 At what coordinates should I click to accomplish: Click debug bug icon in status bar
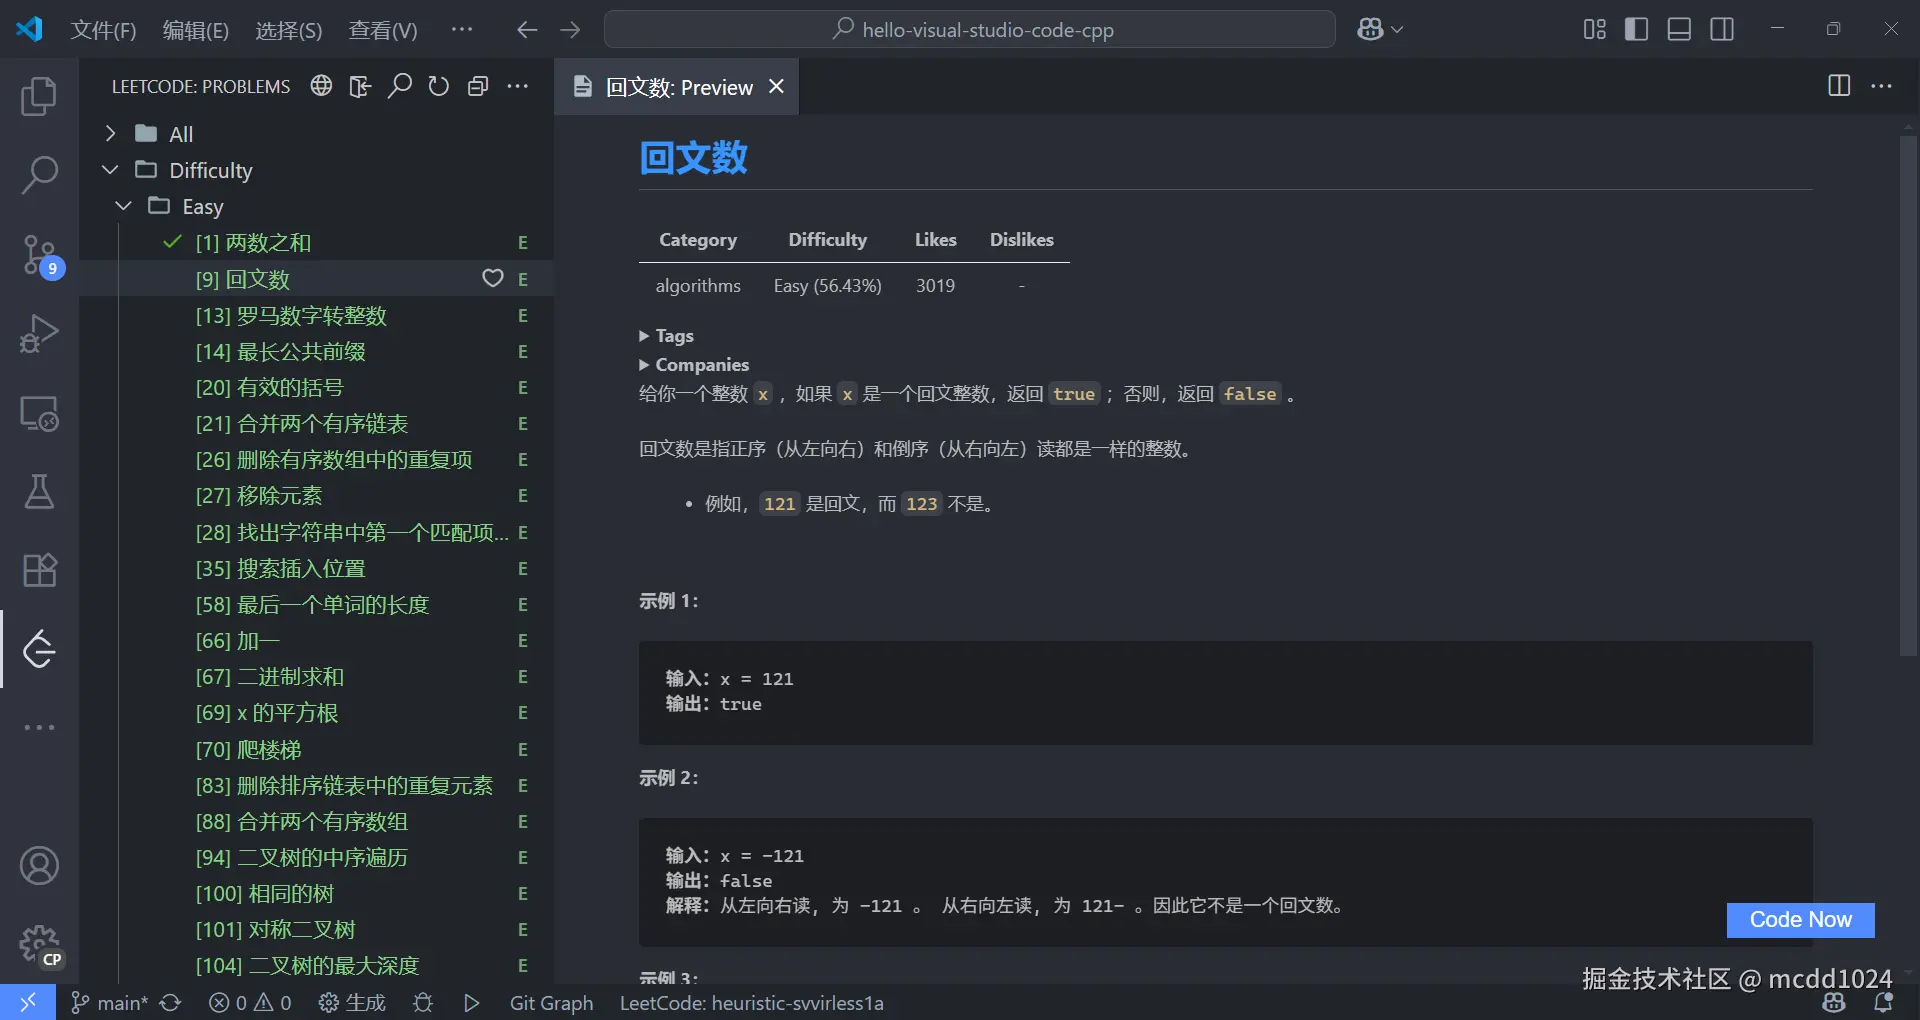pos(423,1002)
